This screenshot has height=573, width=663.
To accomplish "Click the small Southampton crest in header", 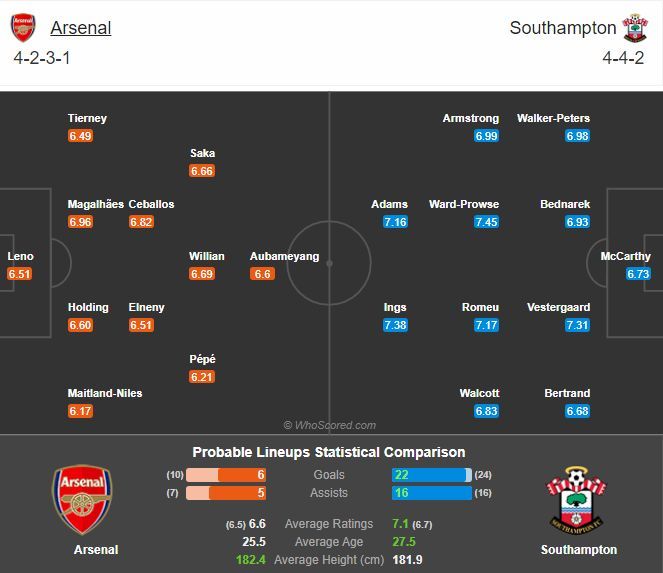I will pos(634,27).
